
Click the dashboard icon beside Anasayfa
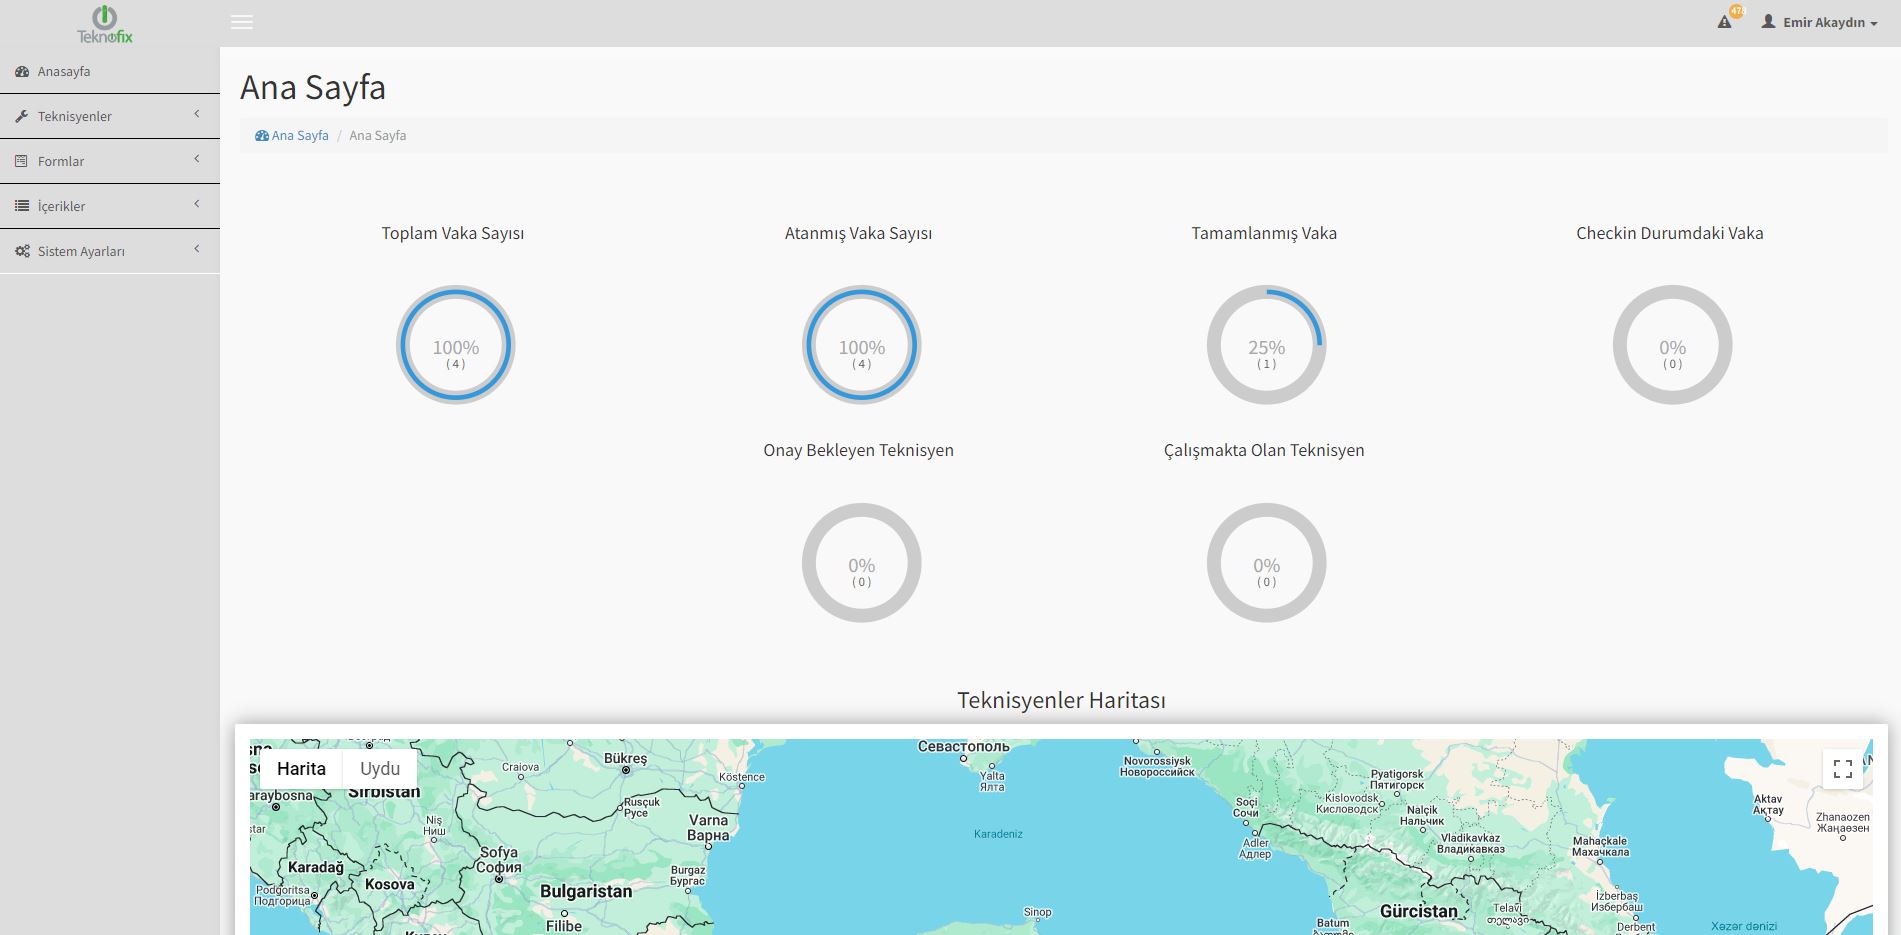pos(22,72)
